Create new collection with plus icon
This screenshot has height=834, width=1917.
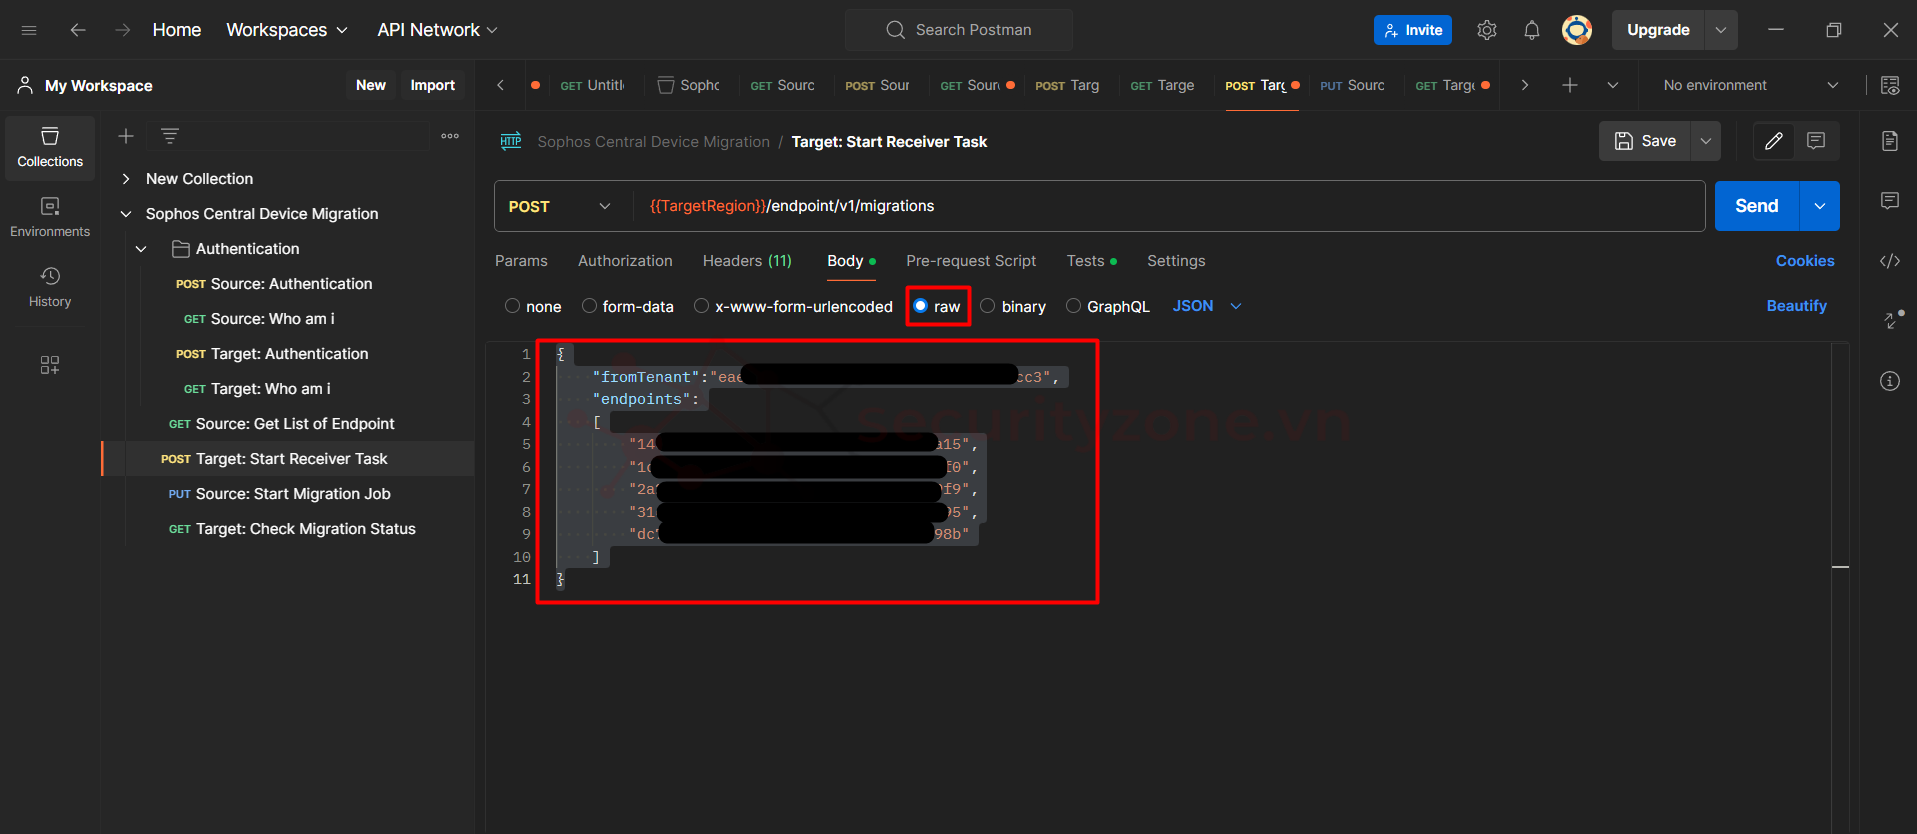[x=126, y=136]
